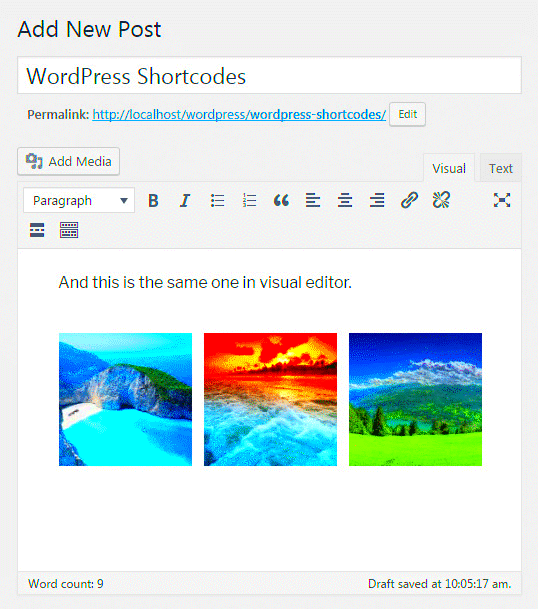538x609 pixels.
Task: Apply italic formatting
Action: click(x=185, y=200)
